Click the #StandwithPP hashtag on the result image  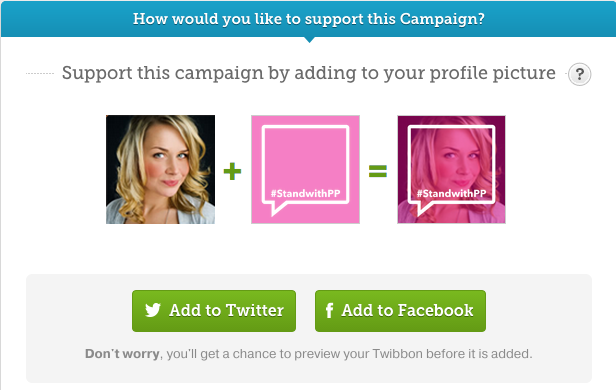[451, 193]
